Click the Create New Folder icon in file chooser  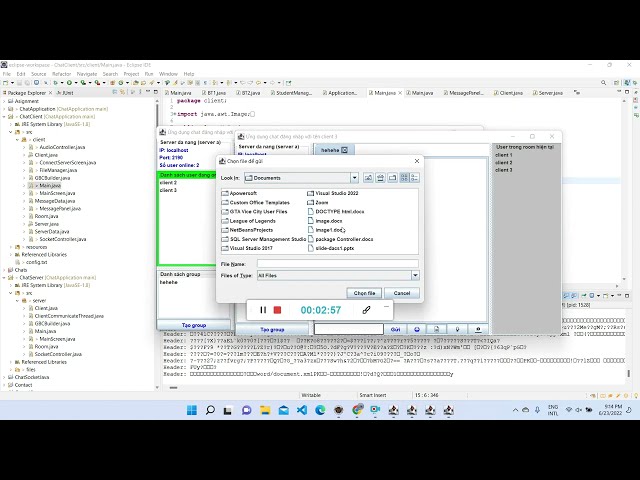392,178
